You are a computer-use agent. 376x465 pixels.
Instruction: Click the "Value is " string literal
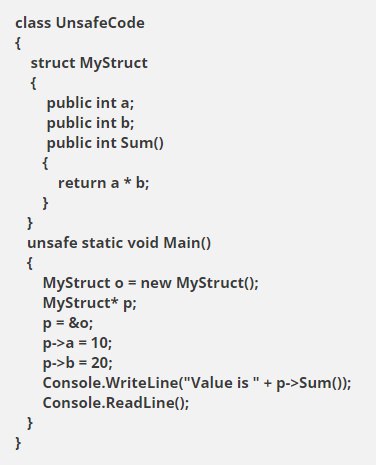click(x=221, y=382)
